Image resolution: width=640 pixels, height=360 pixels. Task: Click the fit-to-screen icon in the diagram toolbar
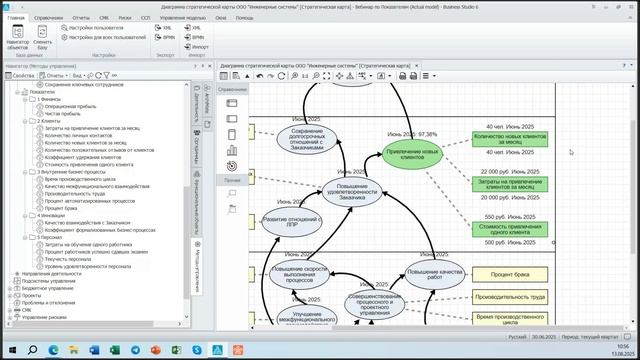point(327,76)
